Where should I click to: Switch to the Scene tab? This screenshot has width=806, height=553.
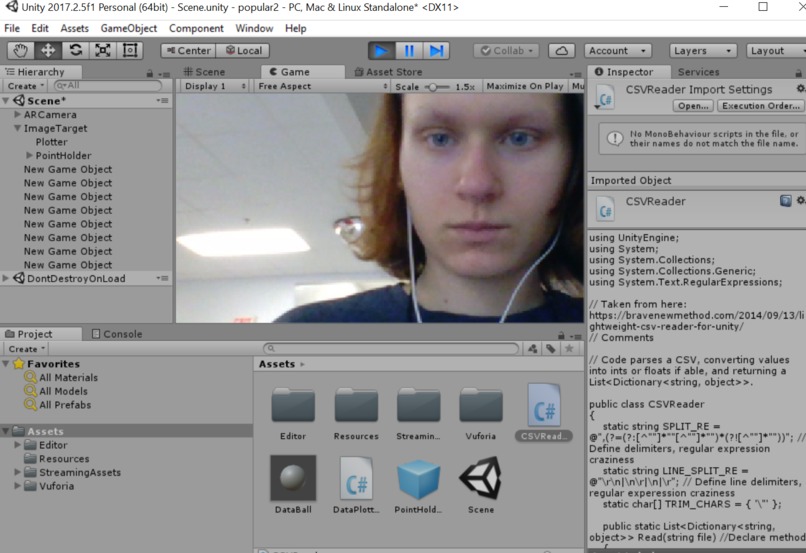tap(205, 72)
